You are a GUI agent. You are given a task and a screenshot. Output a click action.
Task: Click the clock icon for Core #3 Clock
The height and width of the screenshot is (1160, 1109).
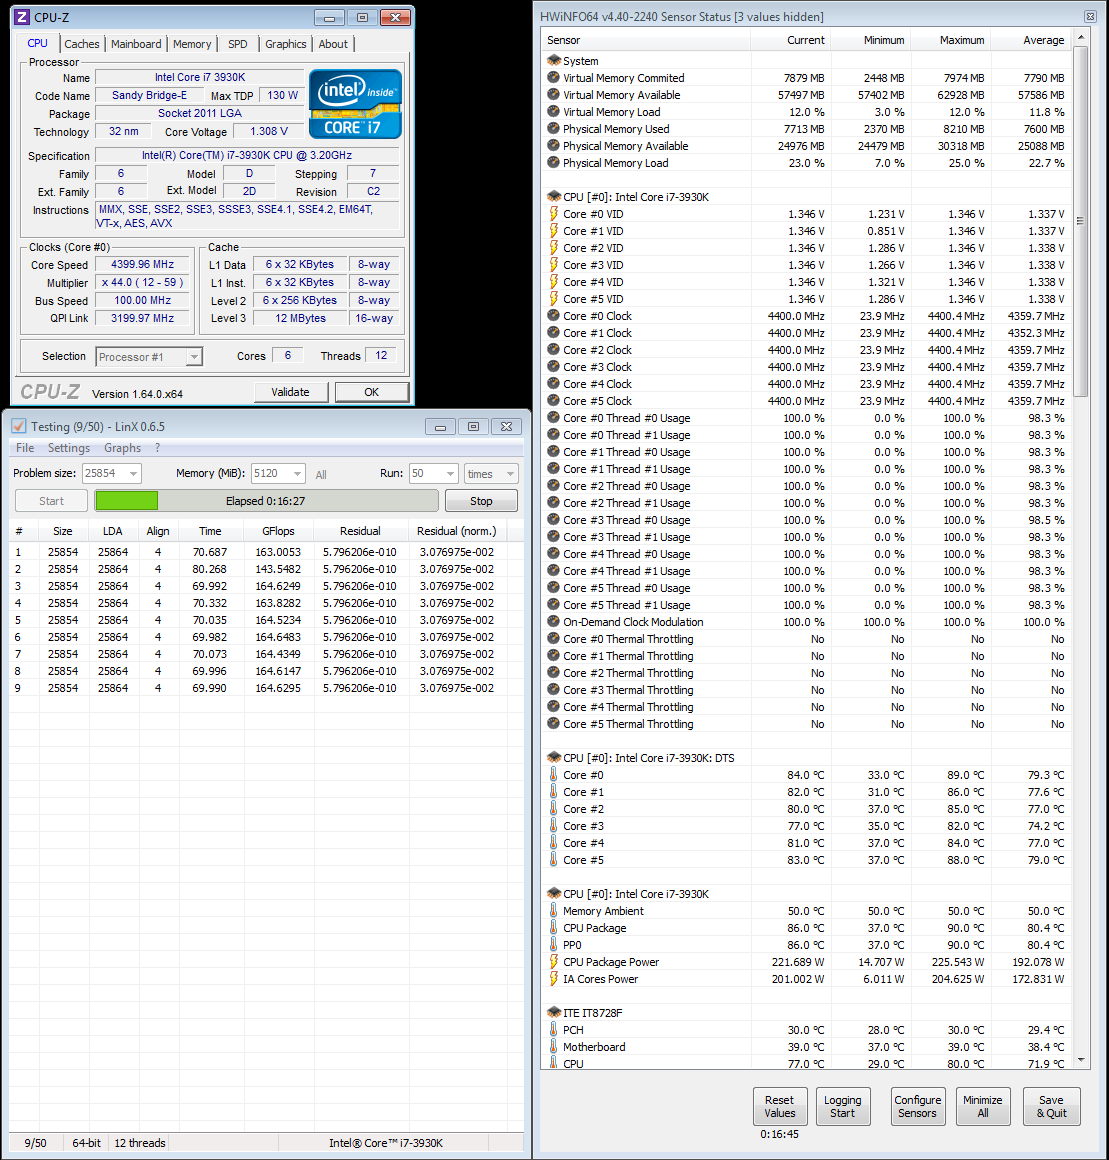point(553,367)
